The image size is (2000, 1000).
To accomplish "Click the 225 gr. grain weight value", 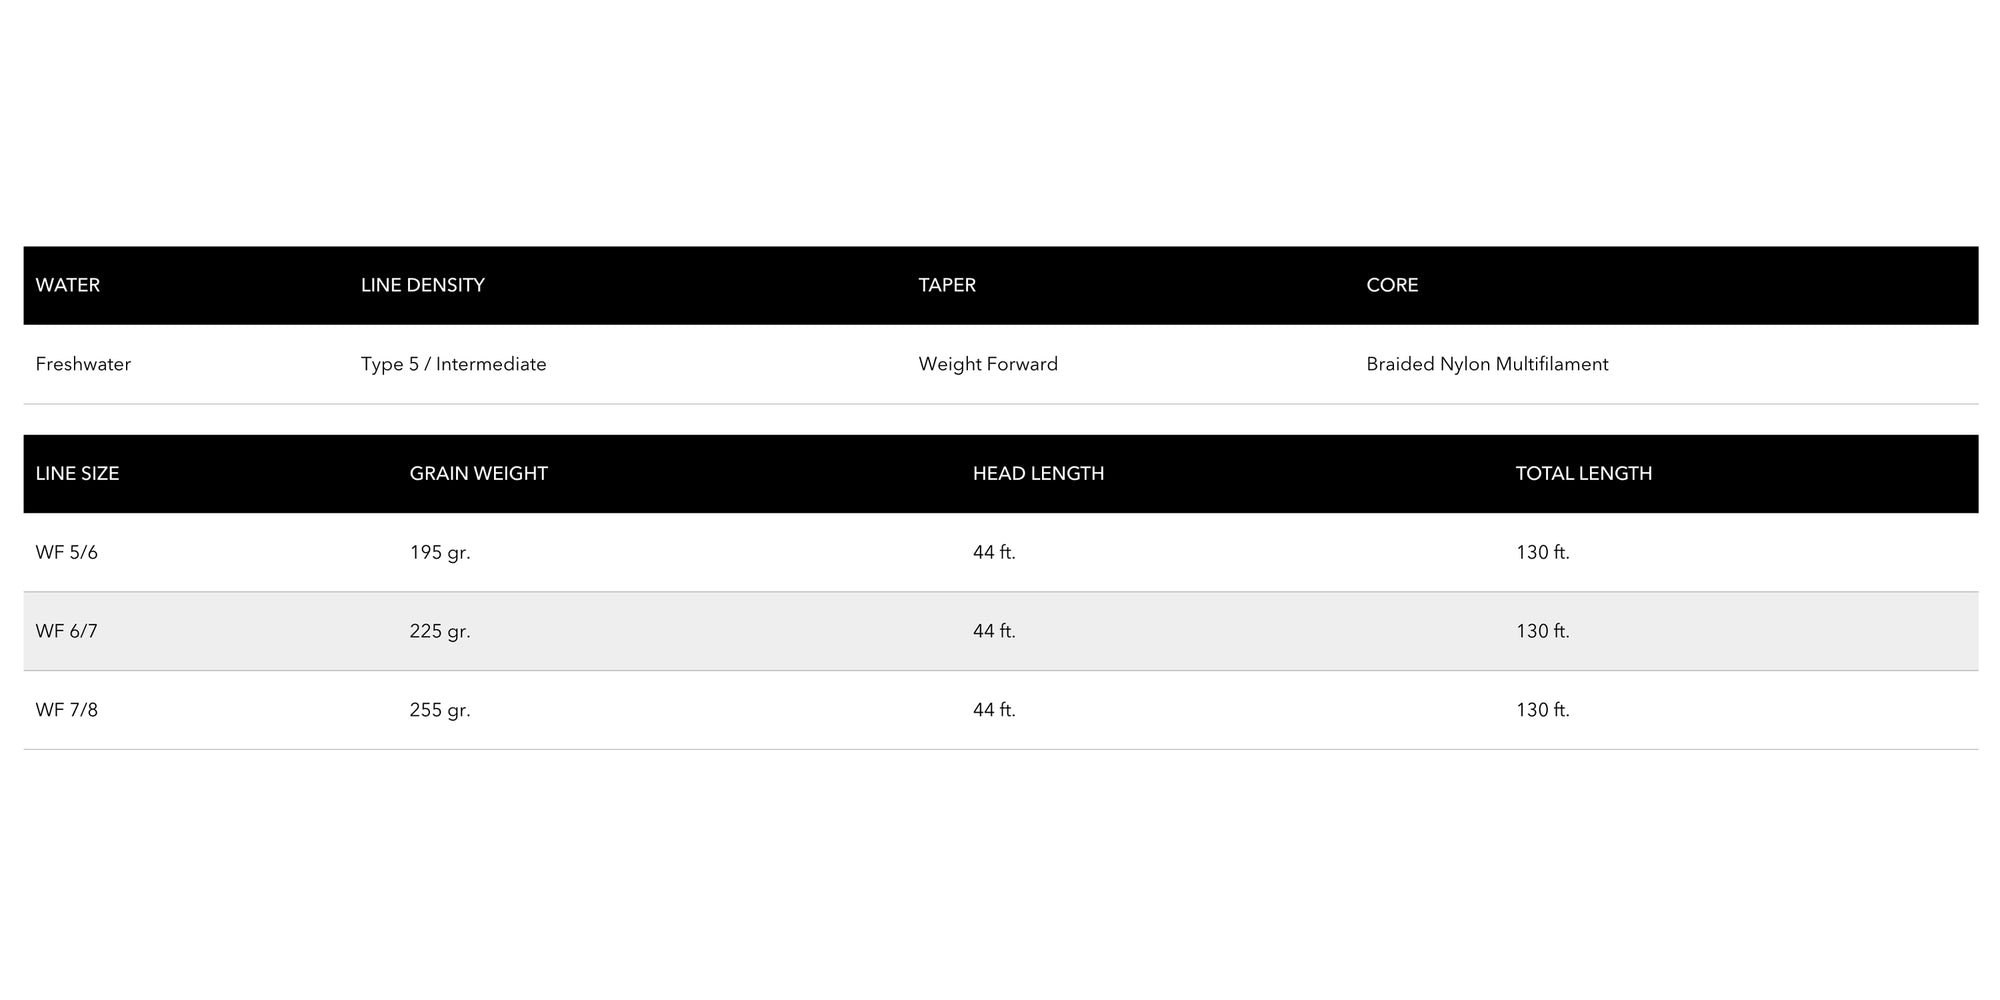I will (x=439, y=631).
